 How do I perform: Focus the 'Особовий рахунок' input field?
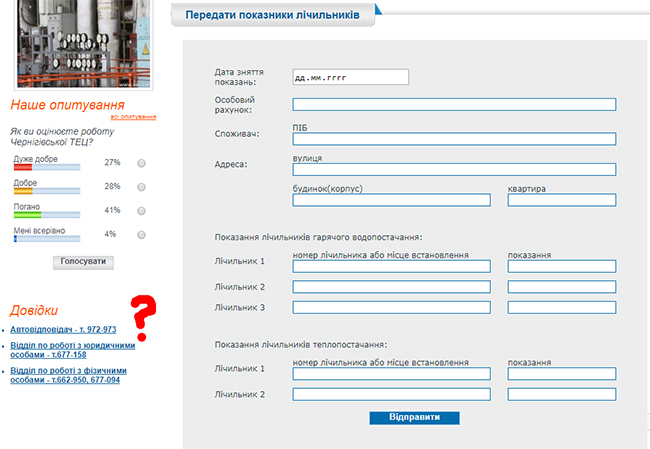tap(454, 104)
